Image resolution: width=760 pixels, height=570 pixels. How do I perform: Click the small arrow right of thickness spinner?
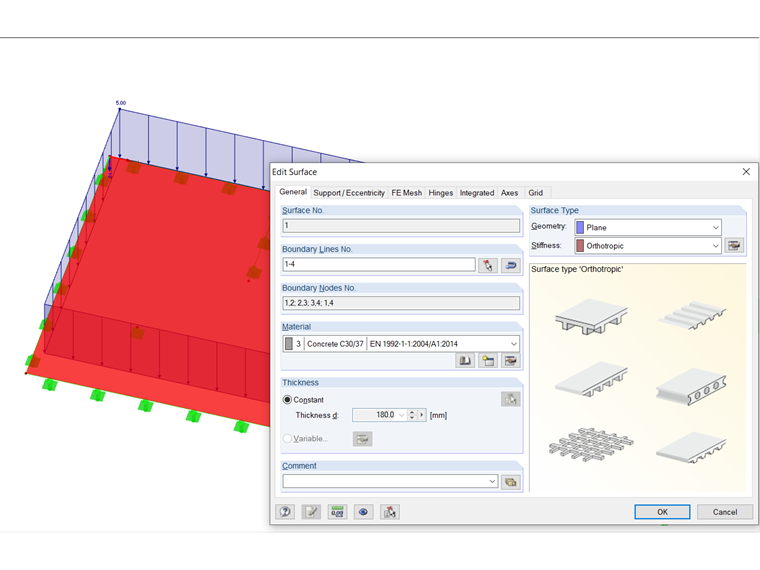[422, 415]
